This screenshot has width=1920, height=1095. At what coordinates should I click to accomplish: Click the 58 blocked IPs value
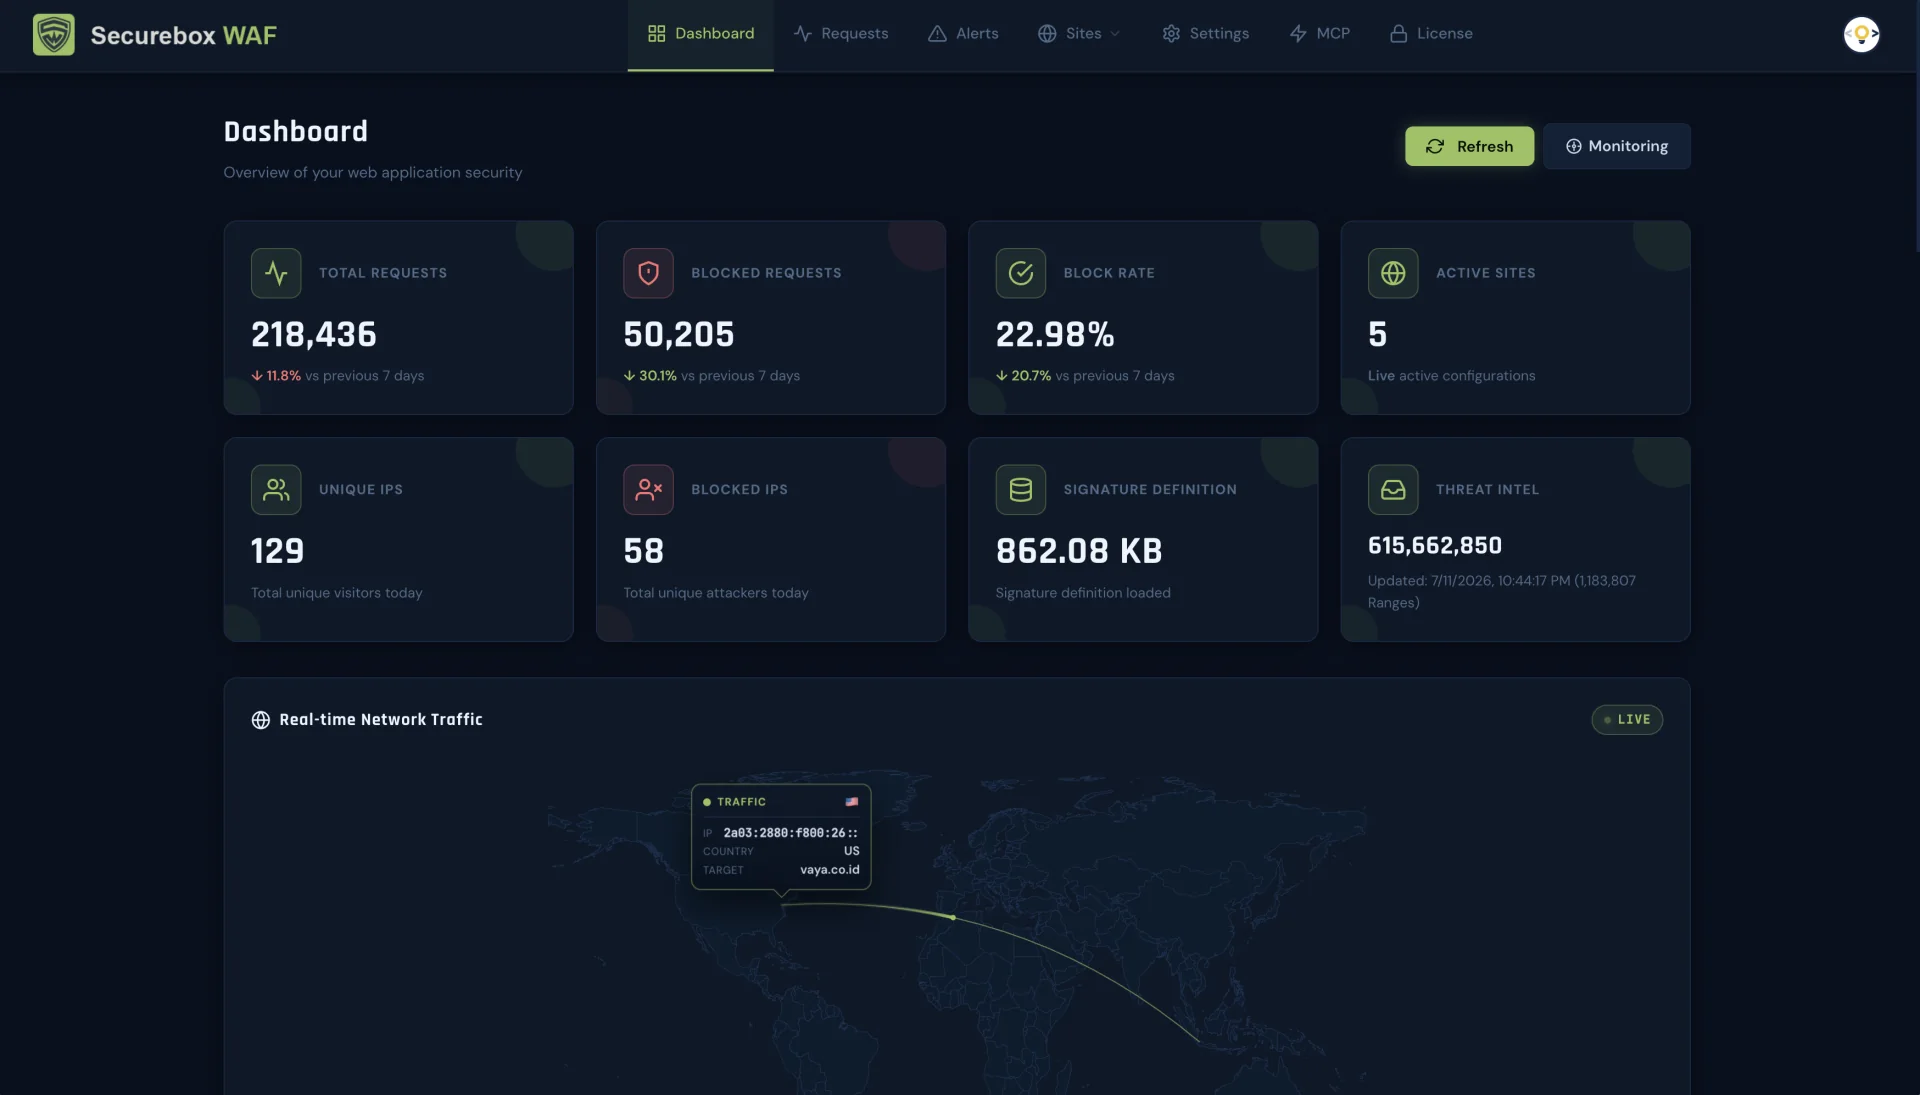pos(643,551)
